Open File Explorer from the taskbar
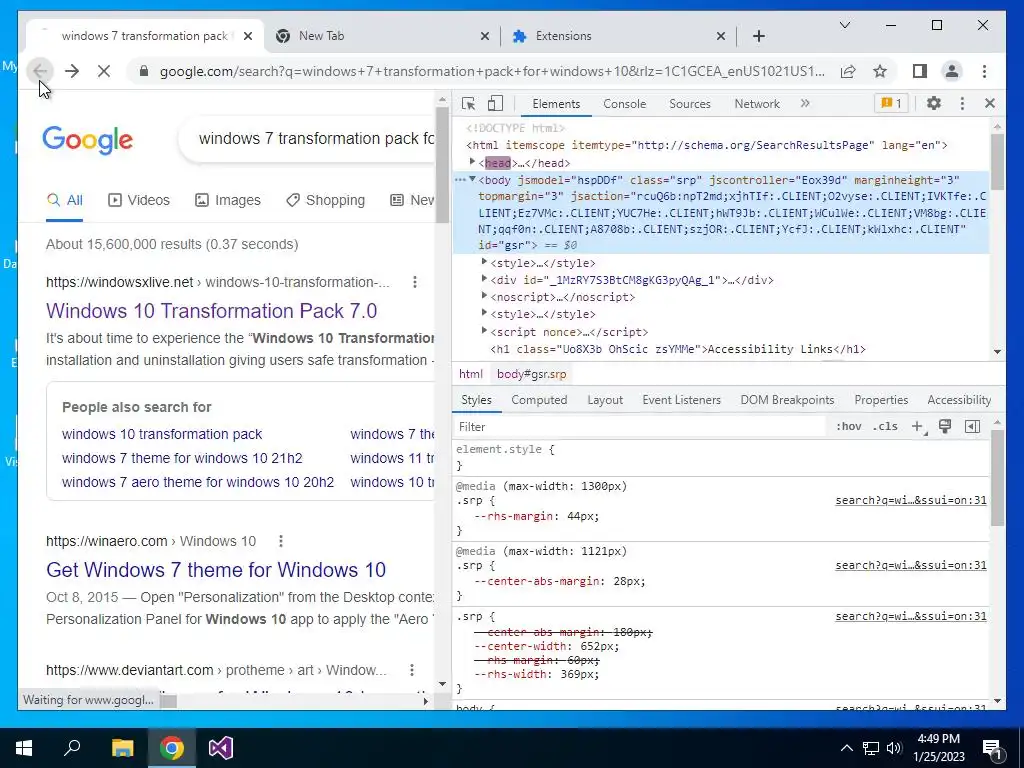 pyautogui.click(x=122, y=748)
